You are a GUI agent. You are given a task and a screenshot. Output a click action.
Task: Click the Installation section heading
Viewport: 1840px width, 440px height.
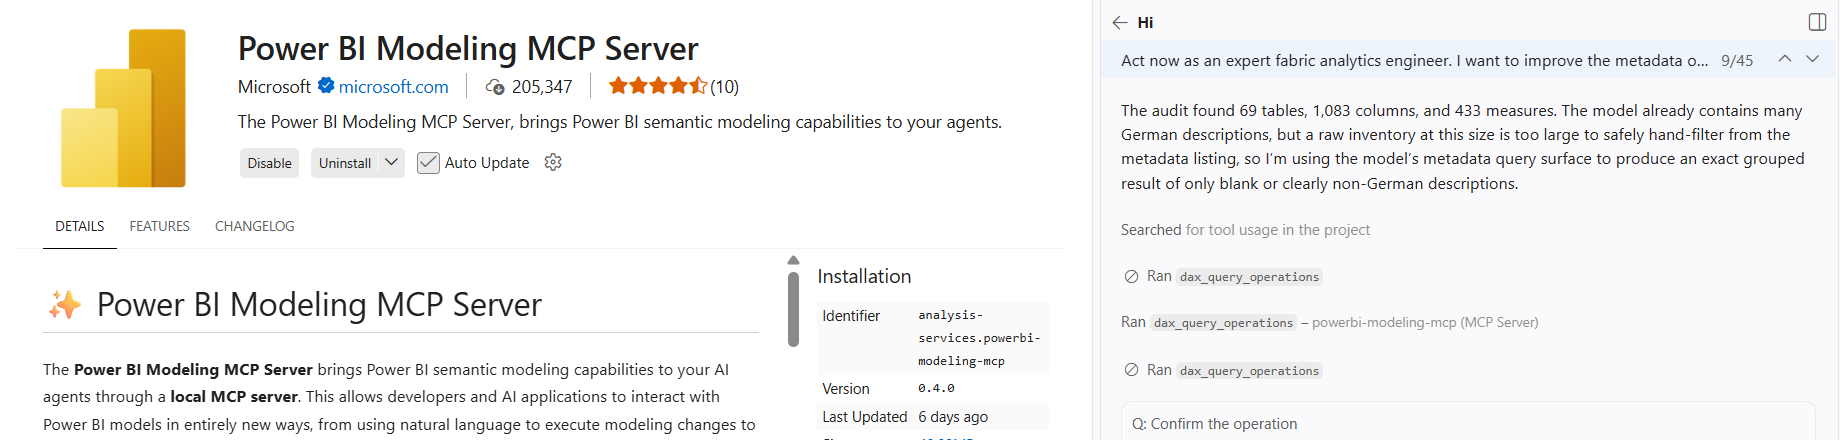click(x=864, y=276)
